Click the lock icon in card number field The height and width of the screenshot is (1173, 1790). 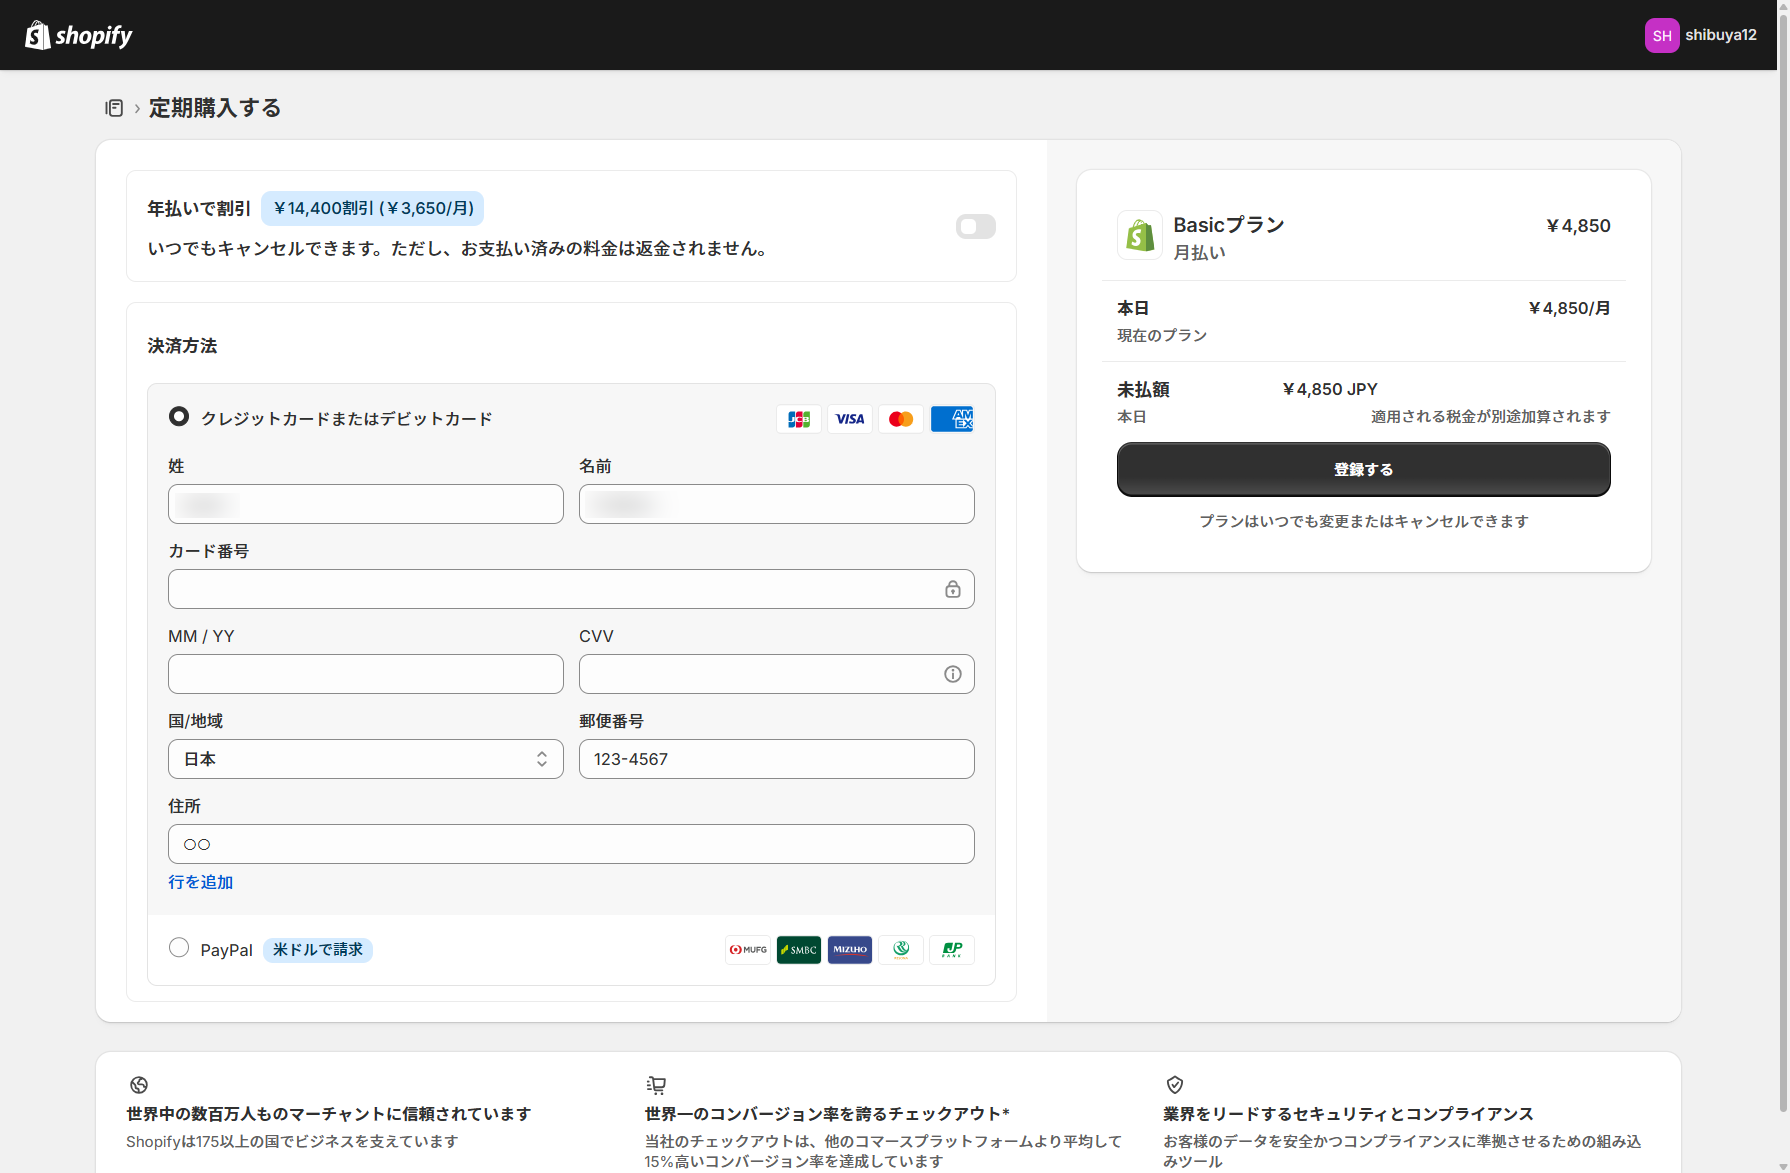953,589
